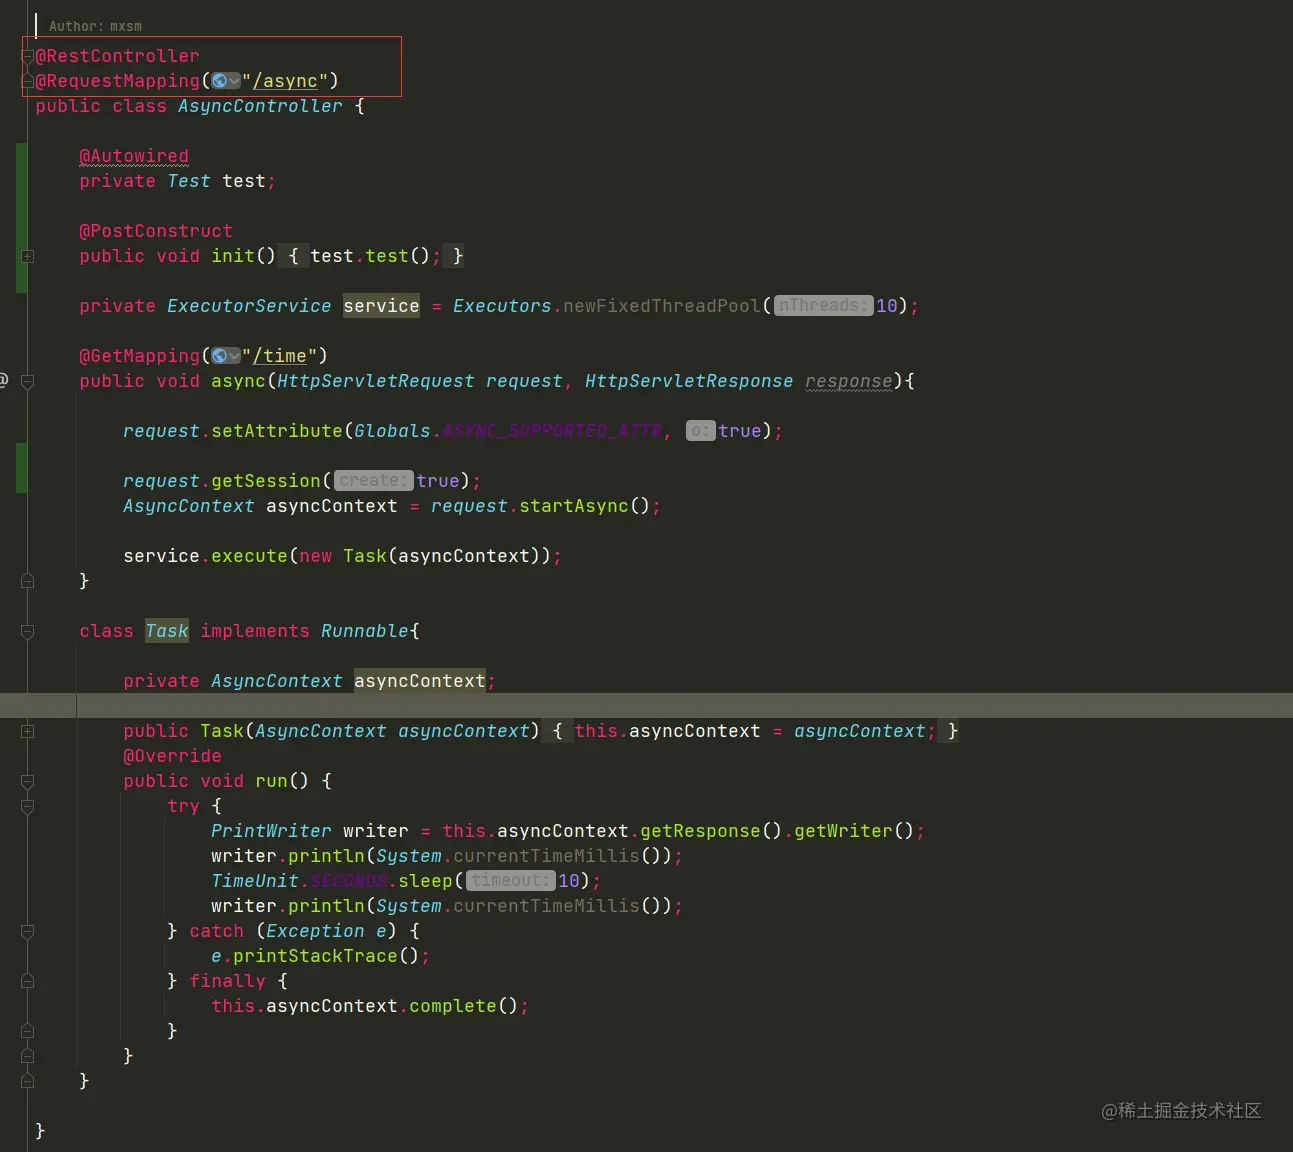Click the ExecutorService type name

tap(249, 306)
